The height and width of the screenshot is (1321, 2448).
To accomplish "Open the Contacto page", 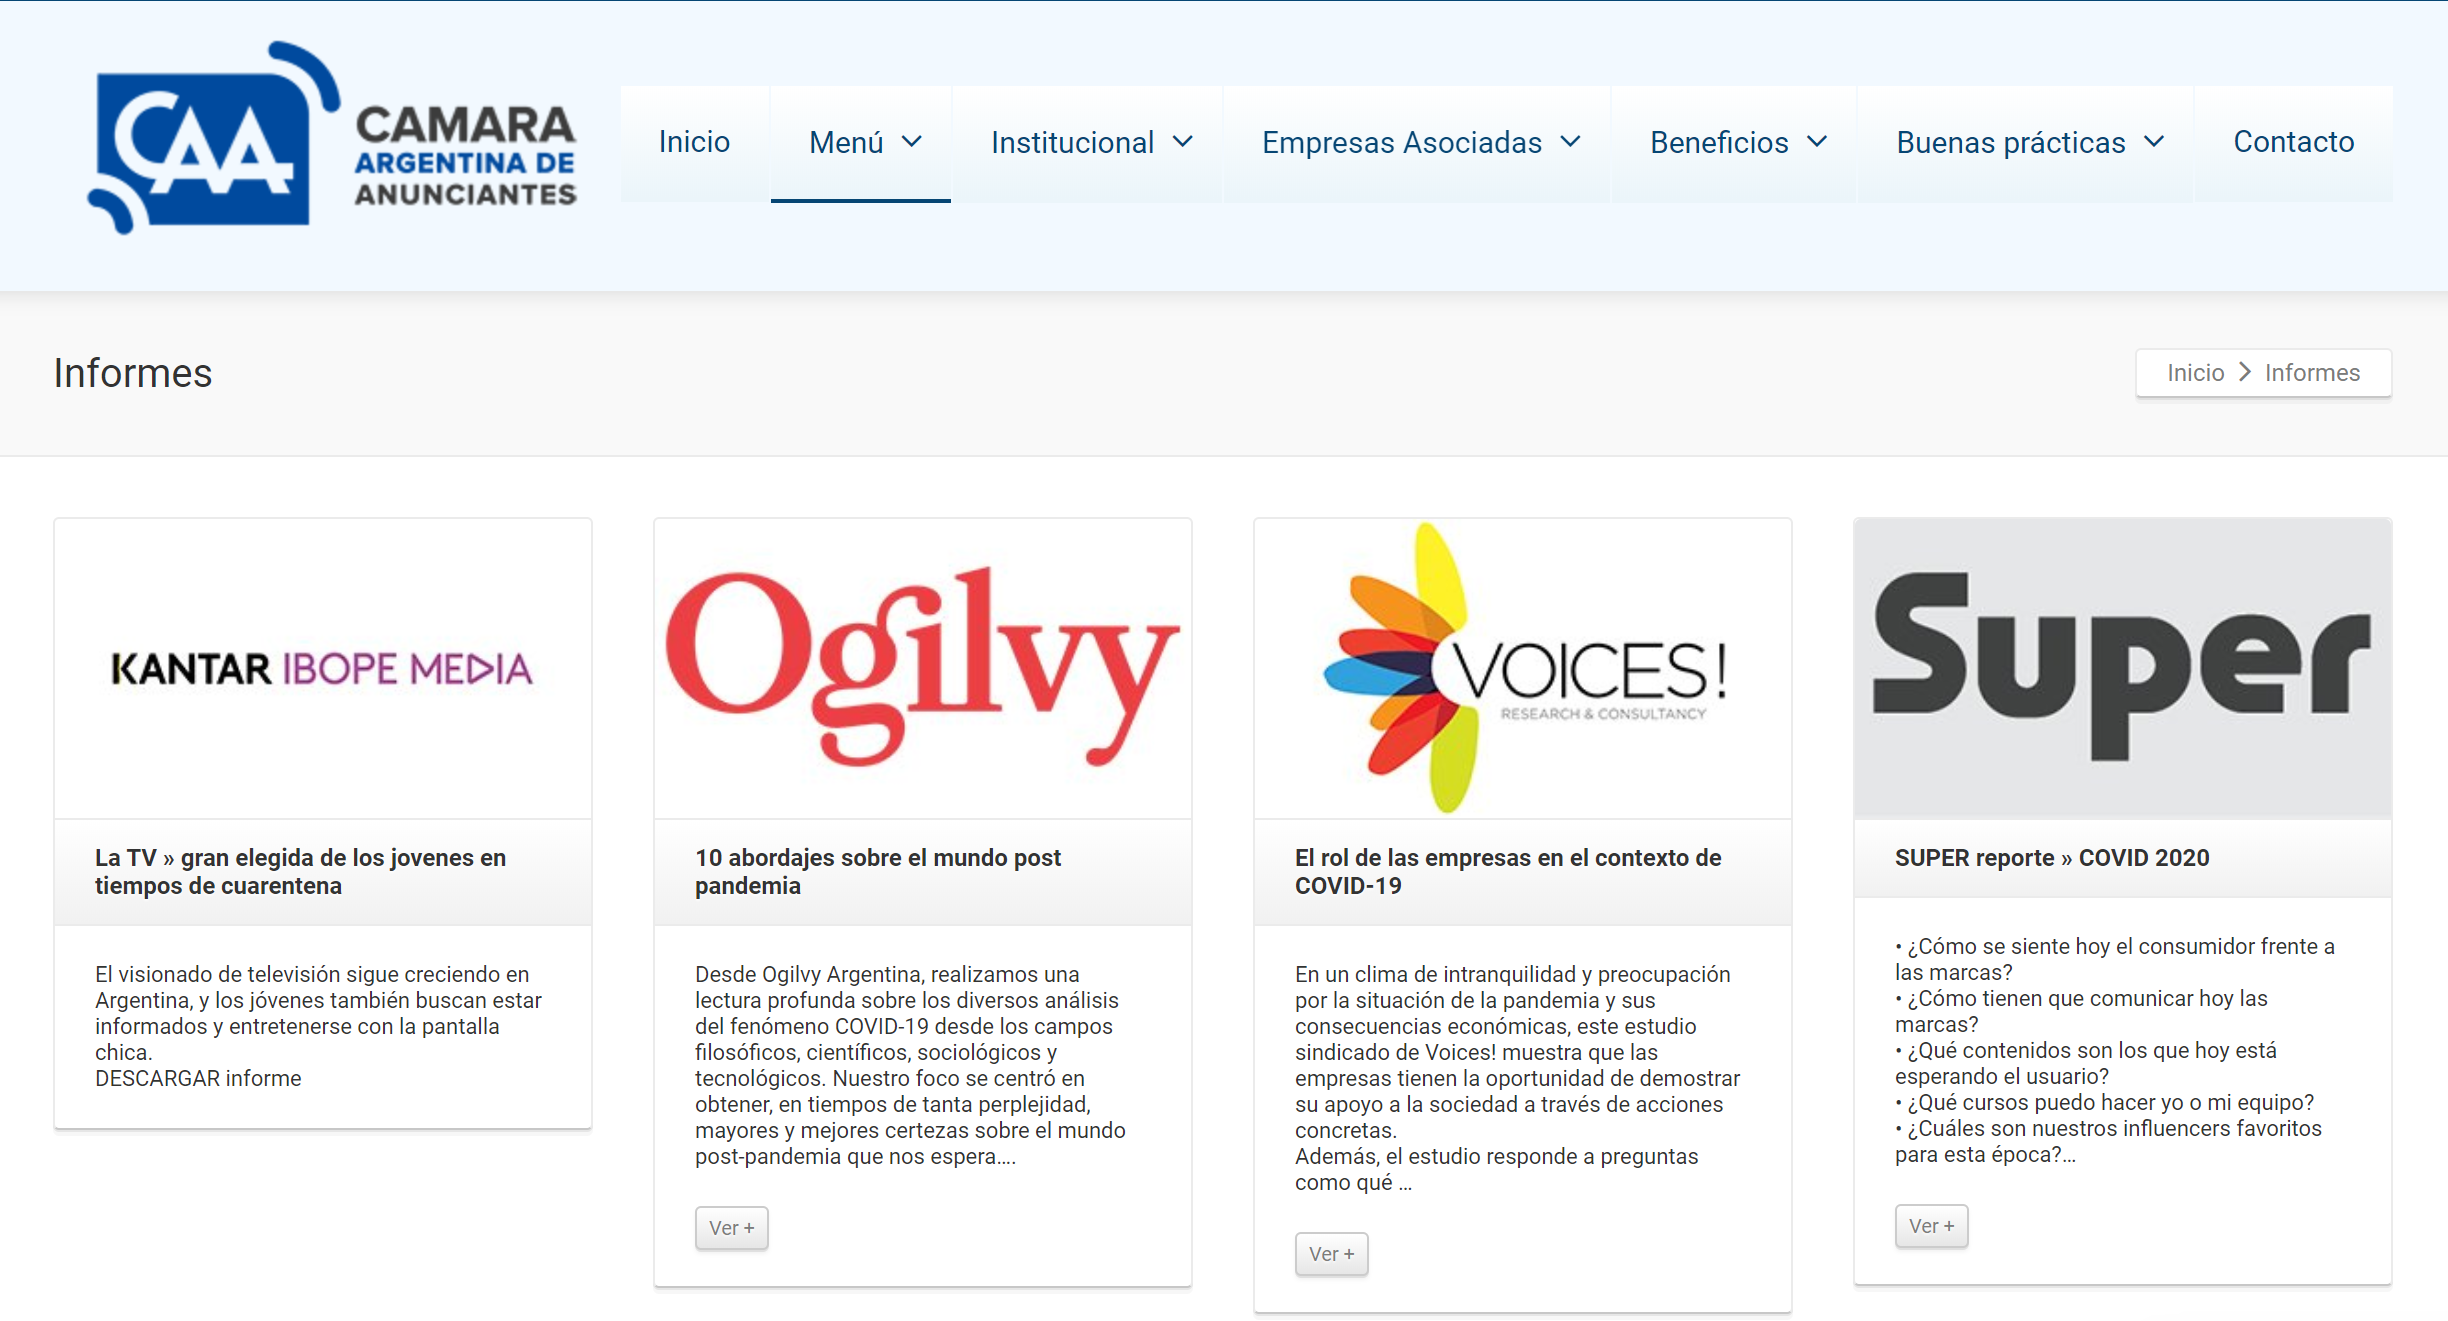I will (2294, 143).
